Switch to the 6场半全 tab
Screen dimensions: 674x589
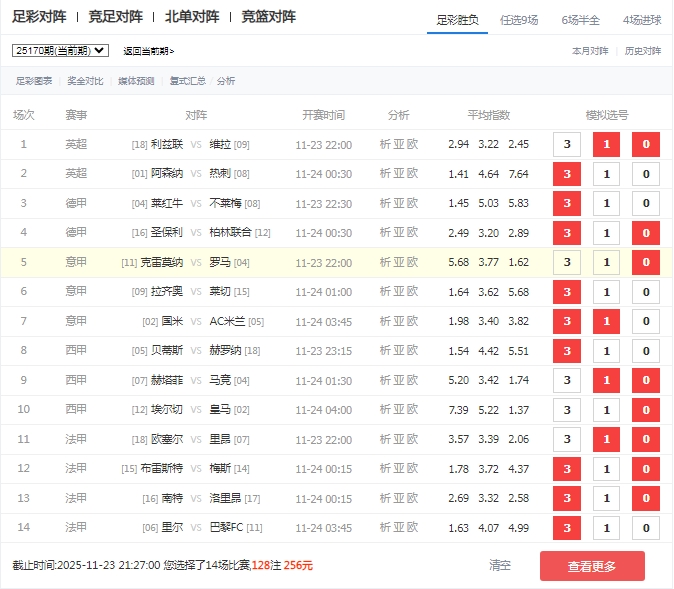(581, 19)
